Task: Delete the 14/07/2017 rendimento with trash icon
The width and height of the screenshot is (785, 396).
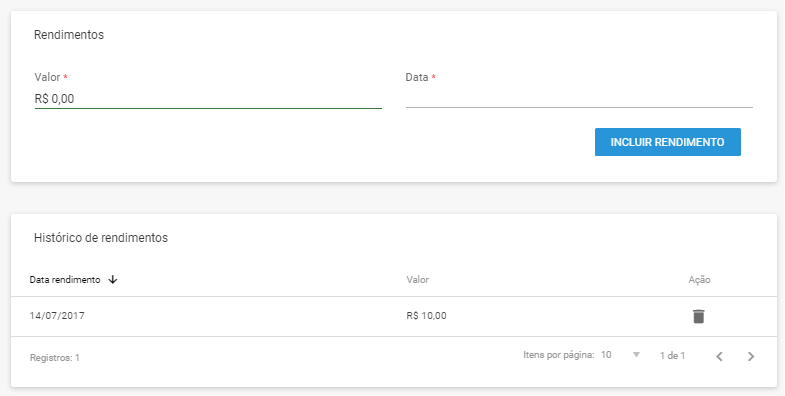Action: (698, 316)
